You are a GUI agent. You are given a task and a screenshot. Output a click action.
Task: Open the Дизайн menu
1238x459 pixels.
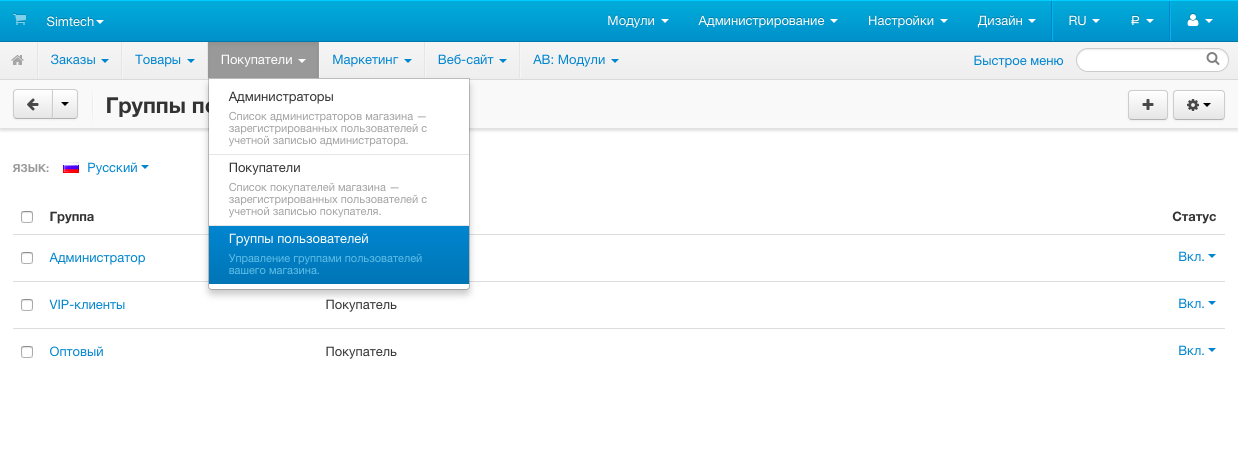pos(1007,20)
